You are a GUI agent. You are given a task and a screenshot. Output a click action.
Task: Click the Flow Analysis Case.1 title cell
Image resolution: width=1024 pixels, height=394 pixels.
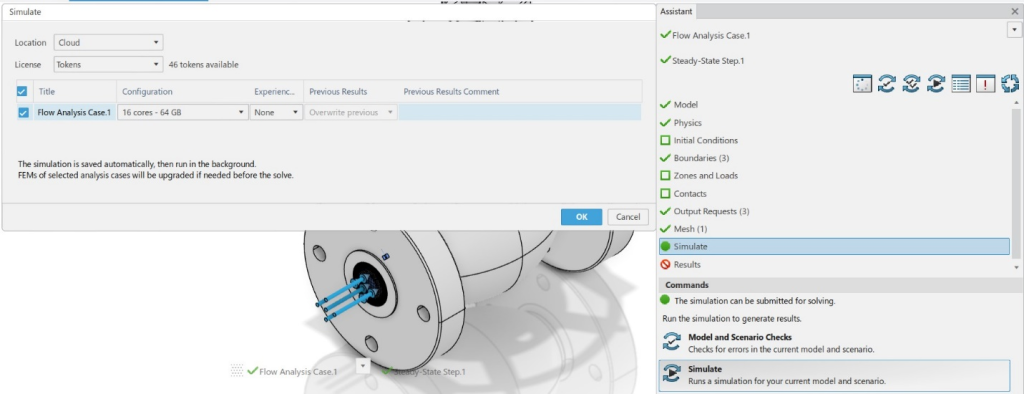pyautogui.click(x=74, y=112)
